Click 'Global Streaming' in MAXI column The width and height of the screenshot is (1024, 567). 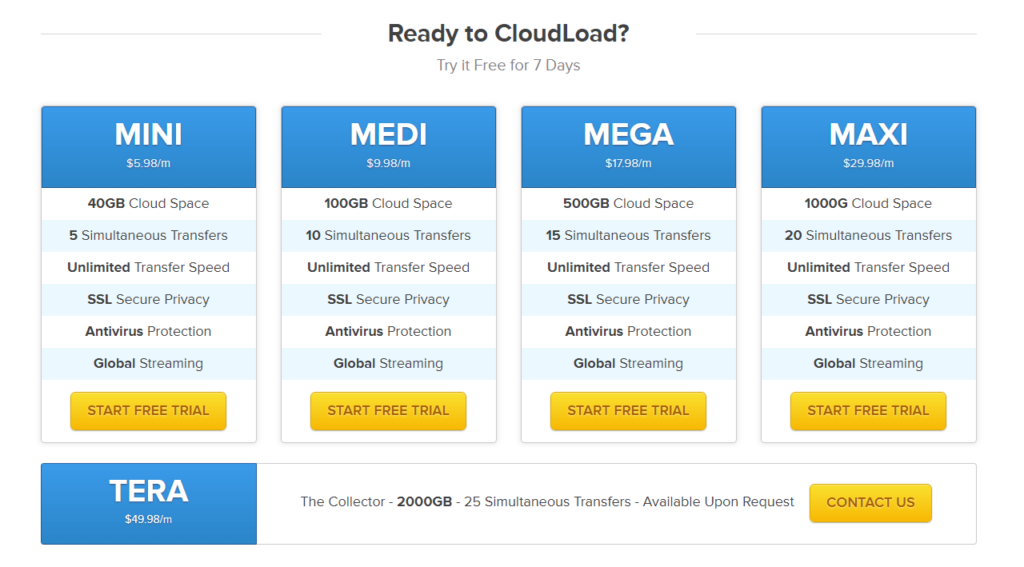(868, 364)
